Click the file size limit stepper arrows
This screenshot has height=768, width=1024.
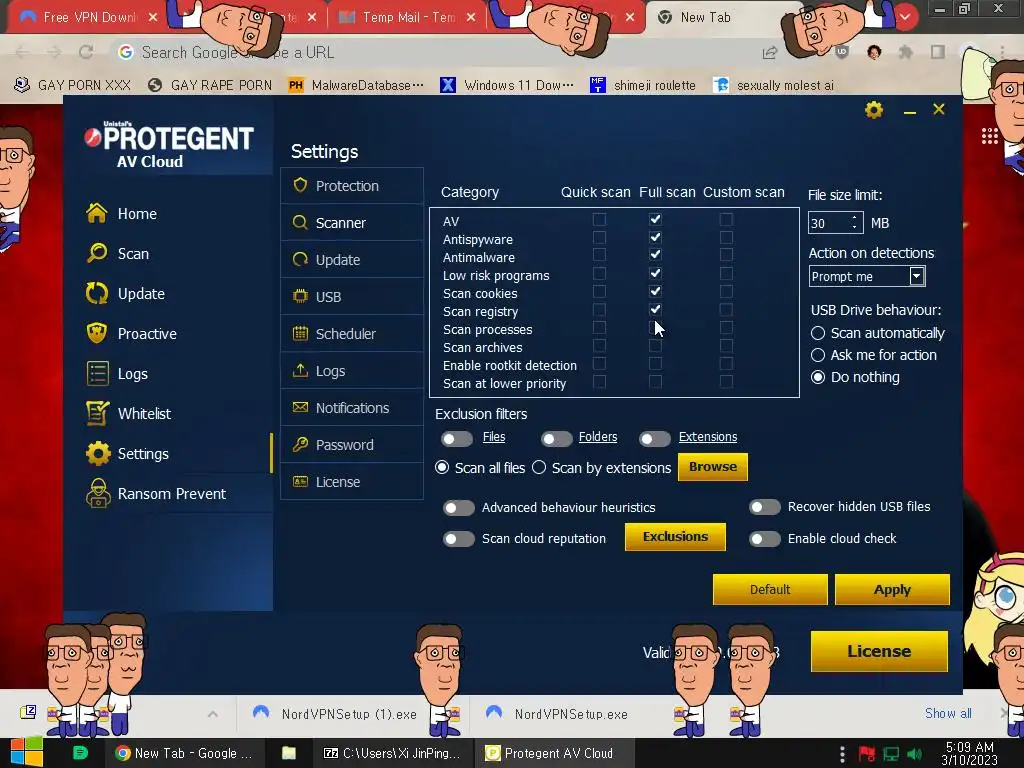(854, 223)
